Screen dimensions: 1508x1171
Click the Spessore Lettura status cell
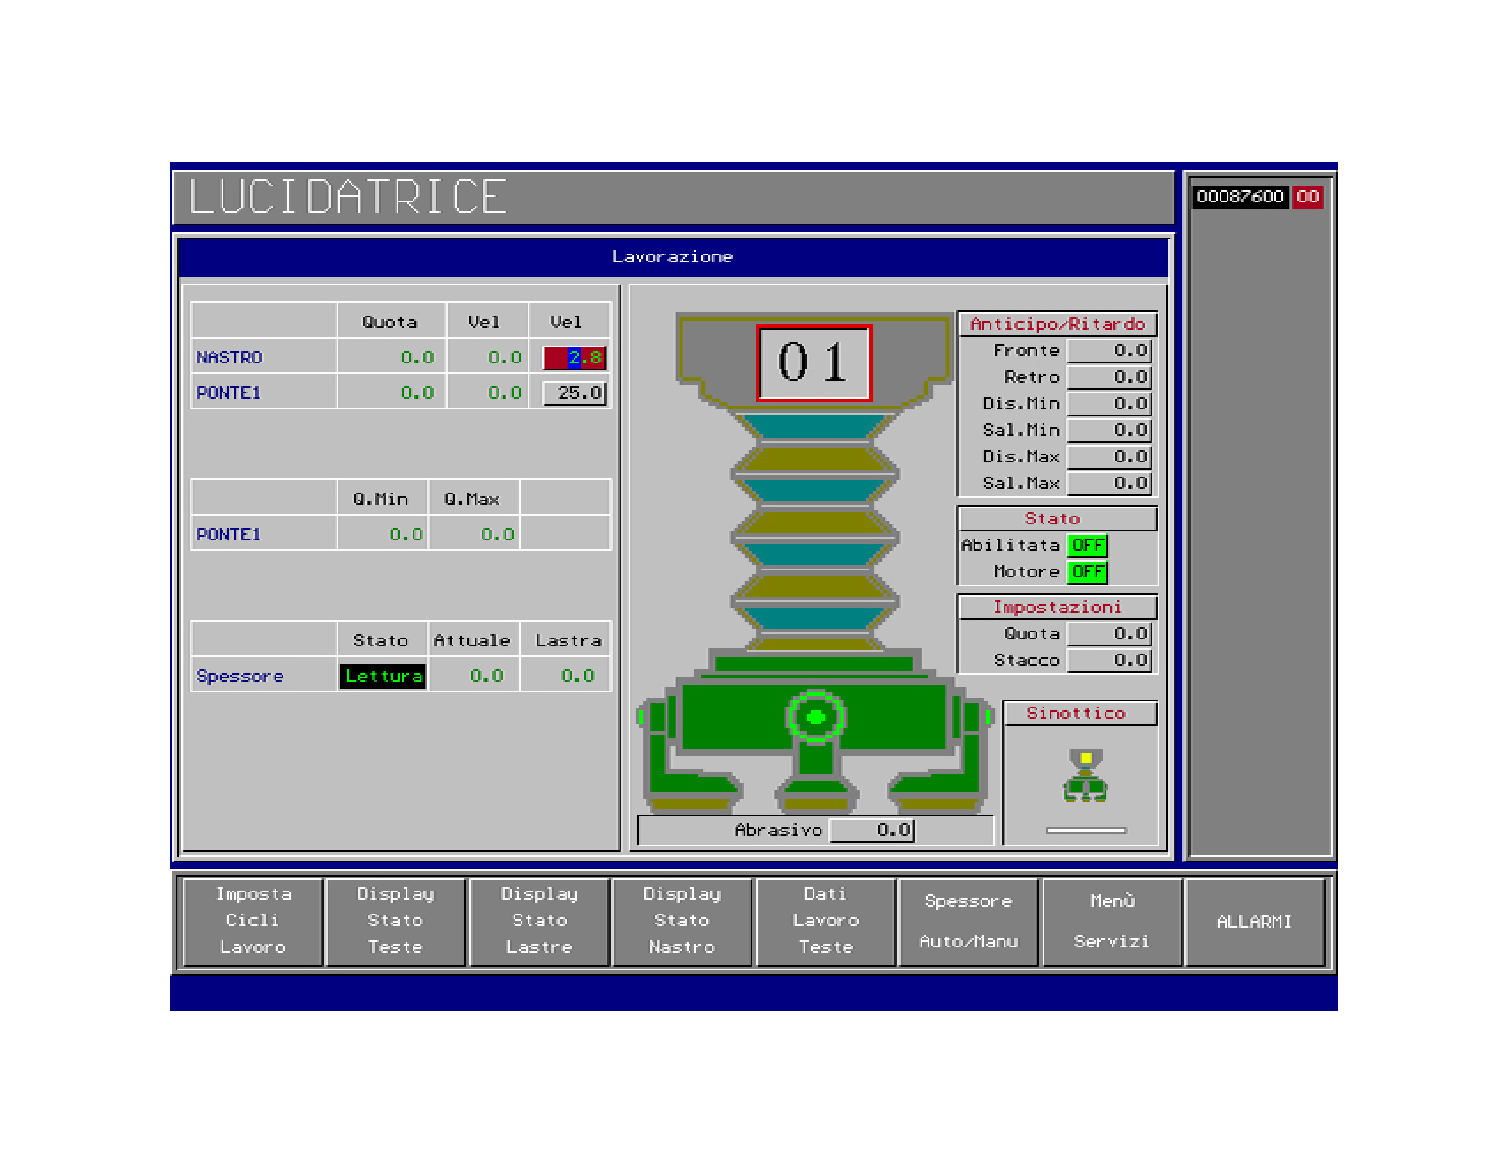pos(383,676)
